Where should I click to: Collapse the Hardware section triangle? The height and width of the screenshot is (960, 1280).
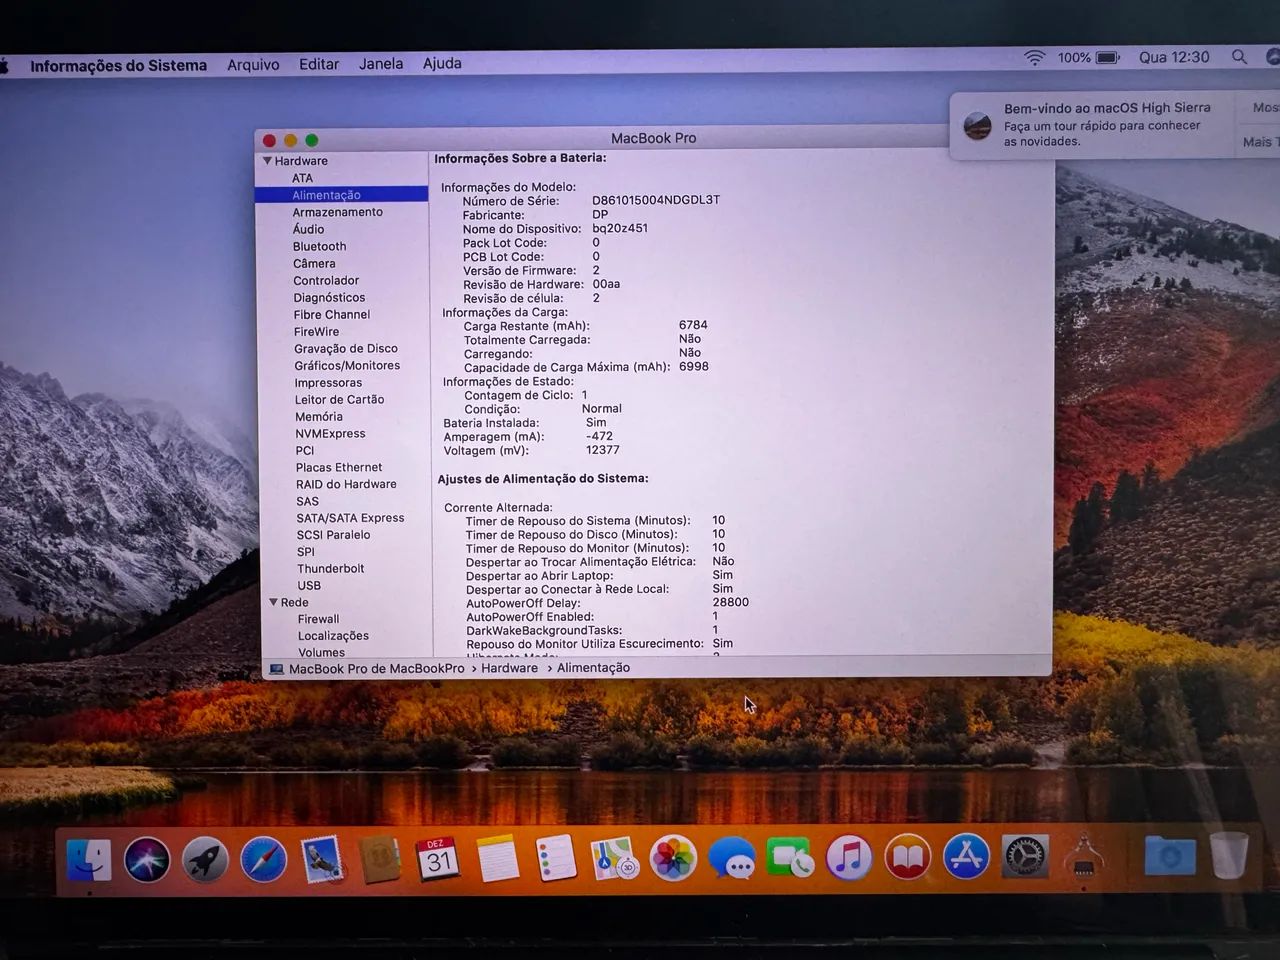click(x=267, y=161)
